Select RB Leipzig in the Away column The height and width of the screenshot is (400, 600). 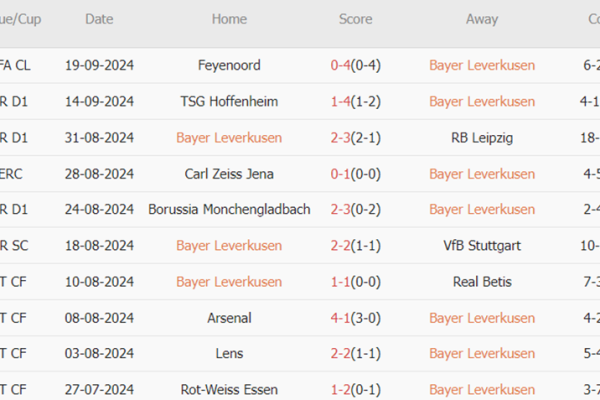click(482, 137)
